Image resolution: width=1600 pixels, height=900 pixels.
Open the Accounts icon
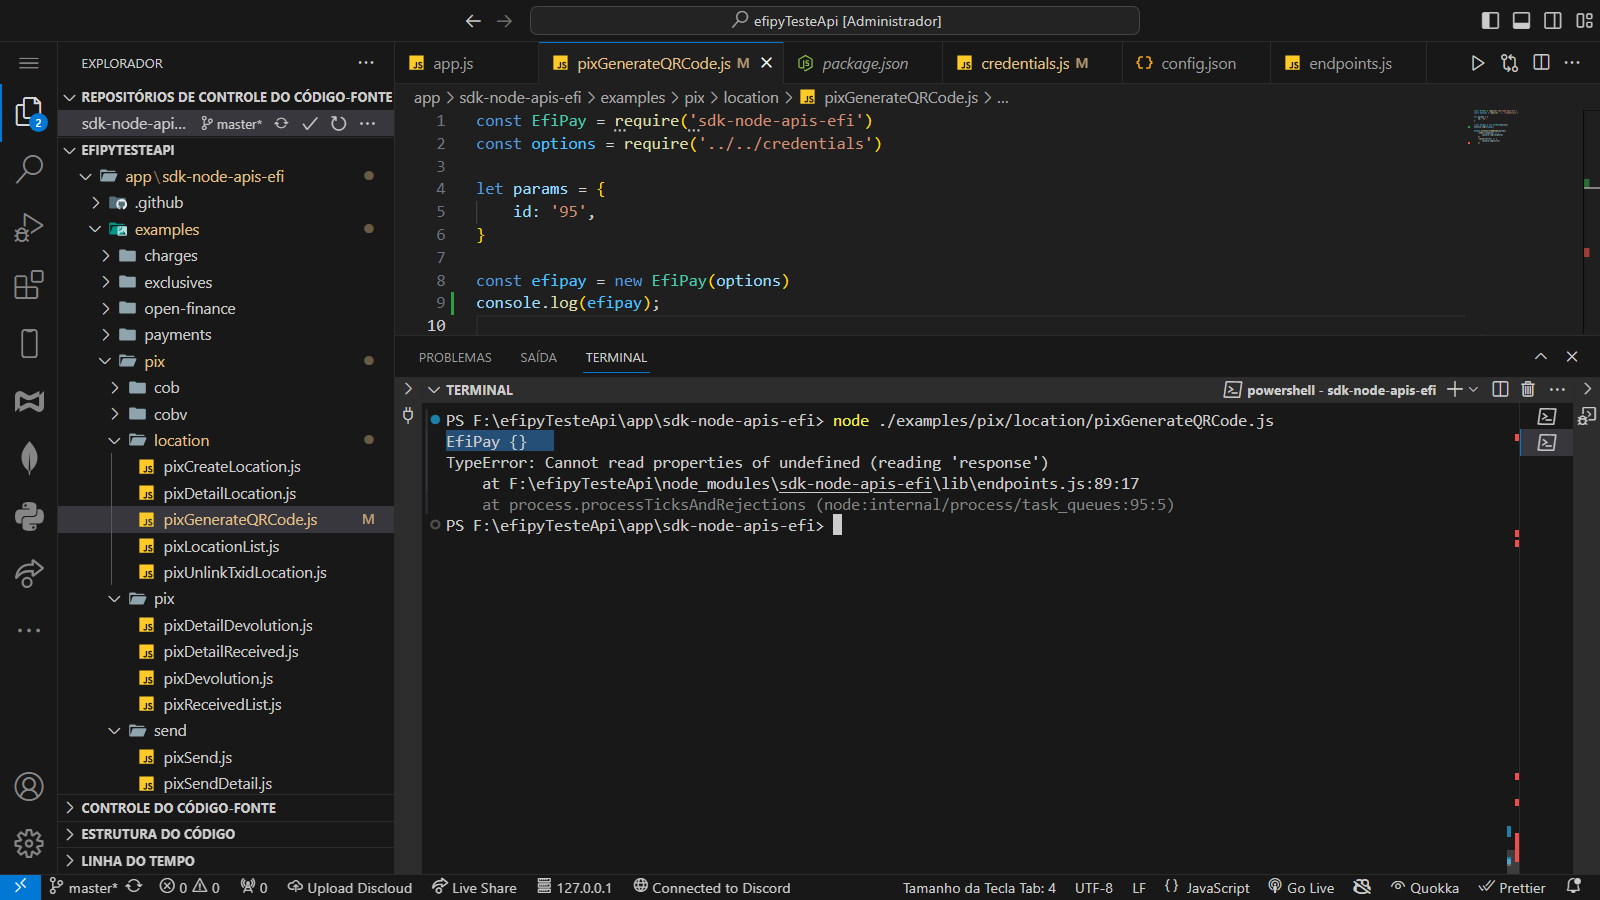click(29, 787)
